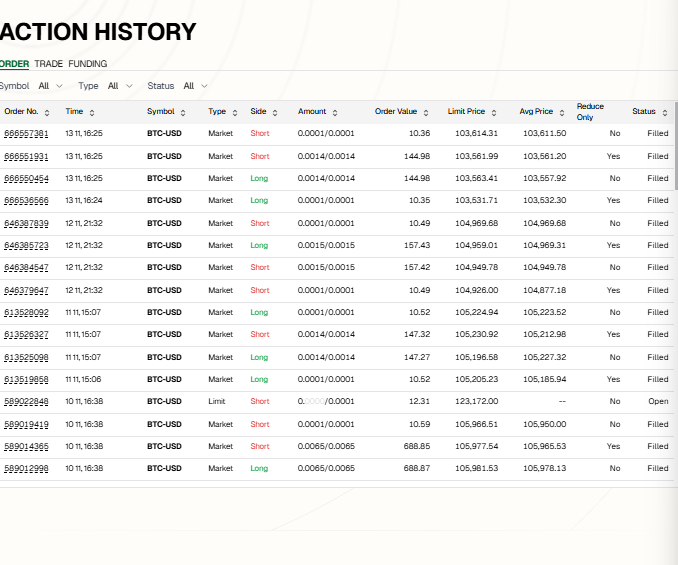
Task: Click limit price 123,172.00
Action: [x=477, y=402]
